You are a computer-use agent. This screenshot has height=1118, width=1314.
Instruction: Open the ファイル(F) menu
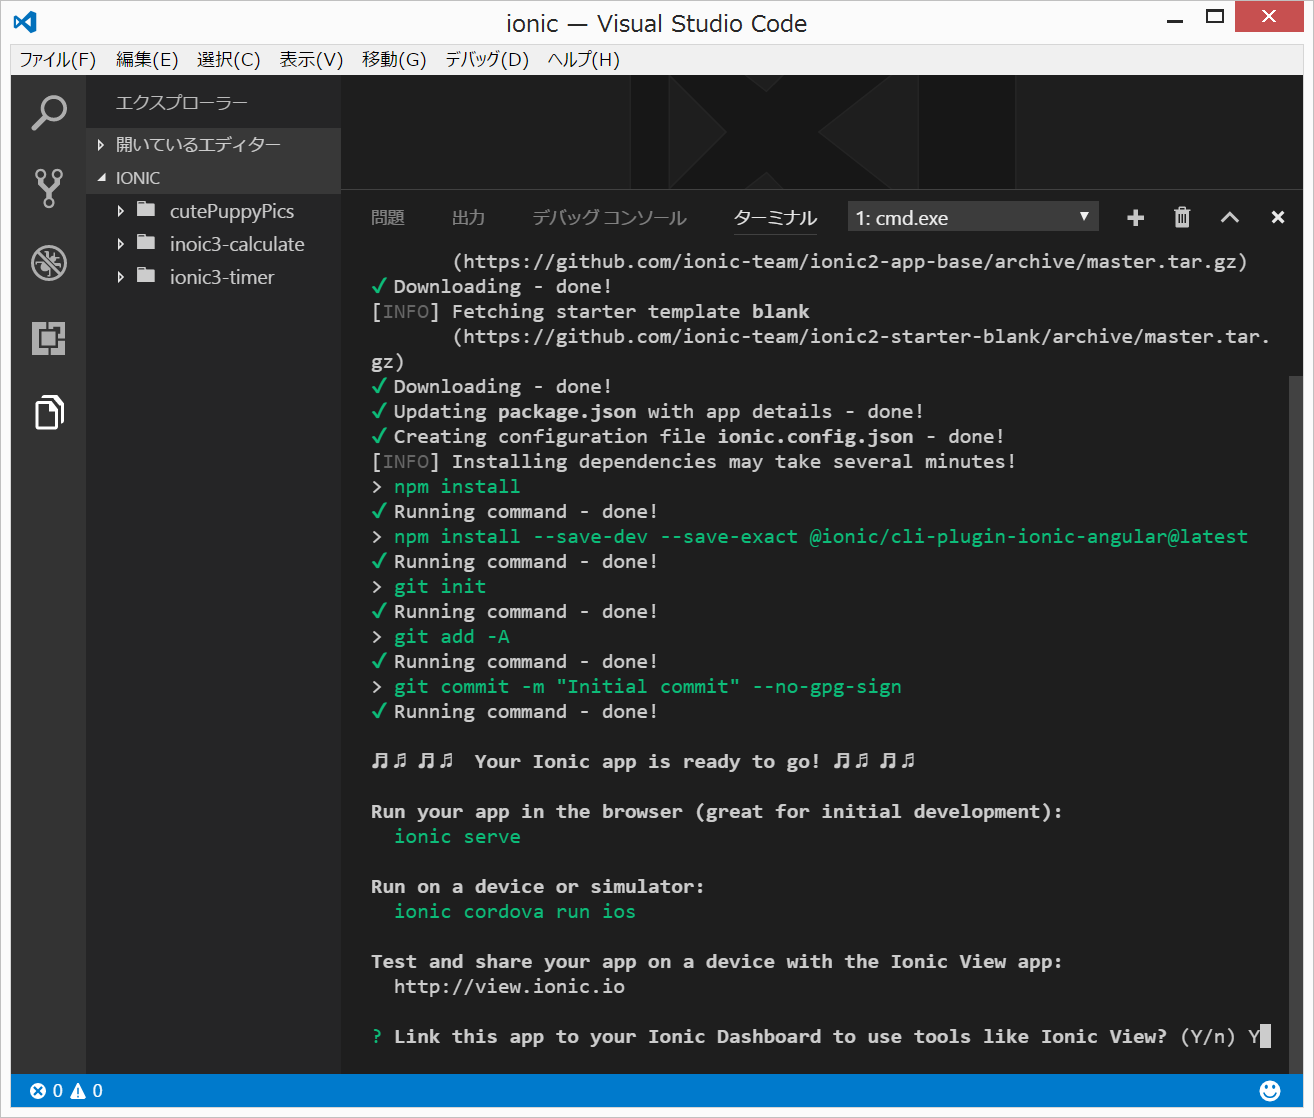point(57,60)
